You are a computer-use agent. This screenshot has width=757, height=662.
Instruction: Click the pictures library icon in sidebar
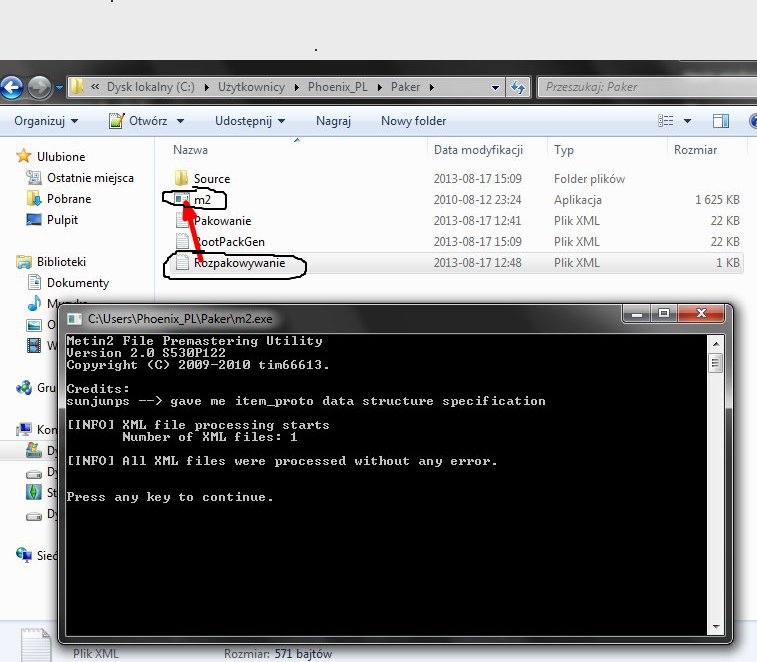point(34,325)
